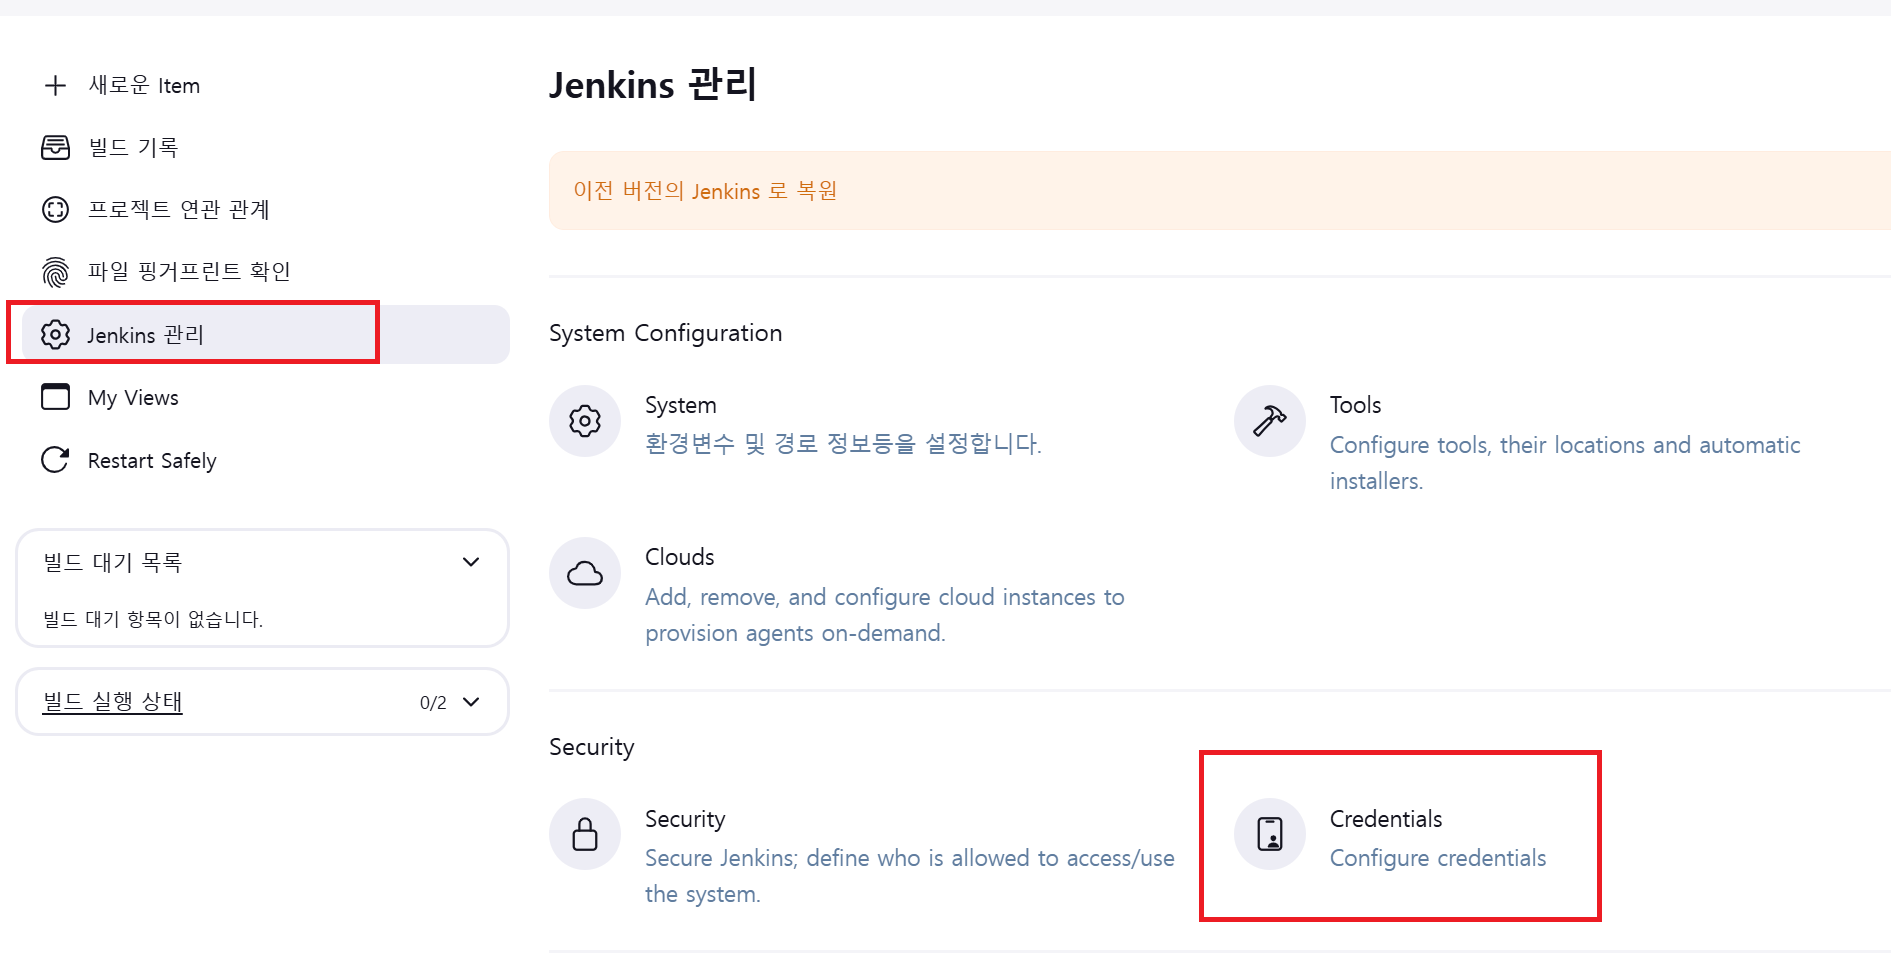
Task: Click the Clouds heading link
Action: pyautogui.click(x=679, y=557)
